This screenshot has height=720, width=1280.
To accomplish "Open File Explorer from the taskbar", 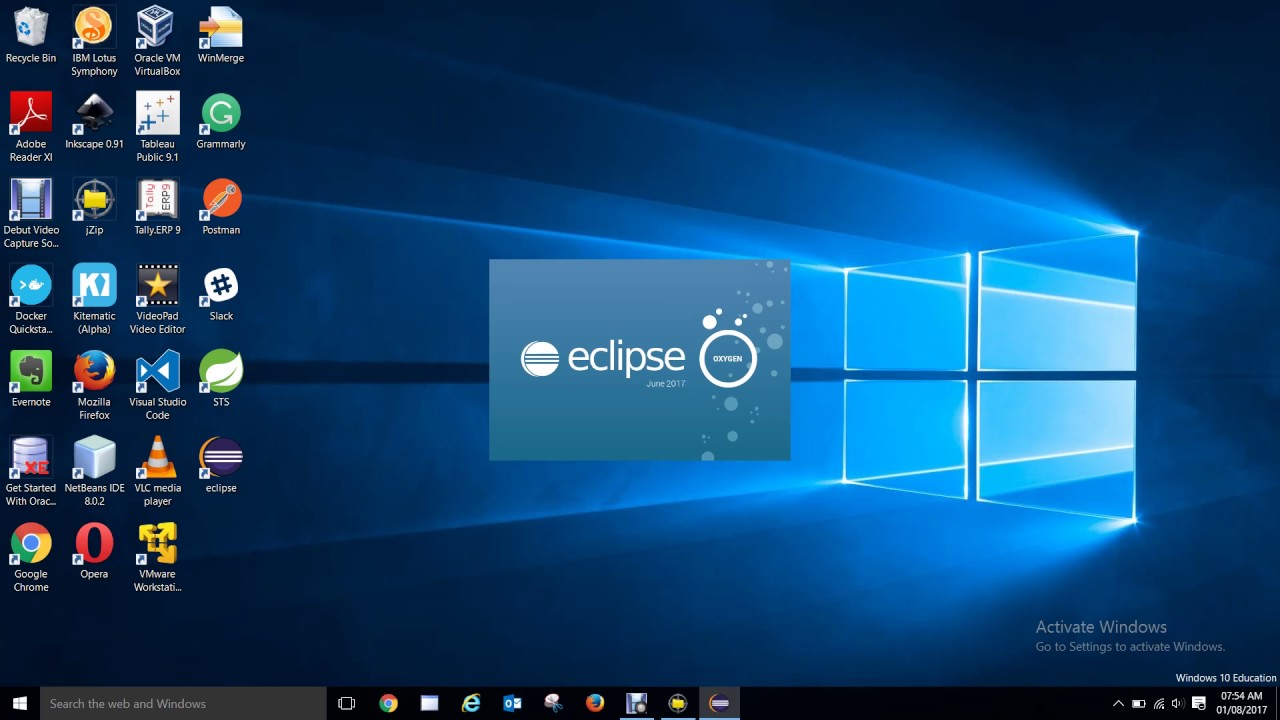I will pos(429,703).
